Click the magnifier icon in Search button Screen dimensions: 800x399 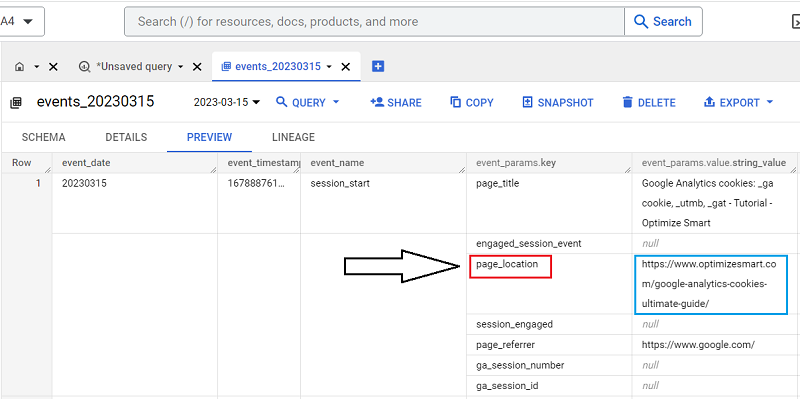(641, 21)
